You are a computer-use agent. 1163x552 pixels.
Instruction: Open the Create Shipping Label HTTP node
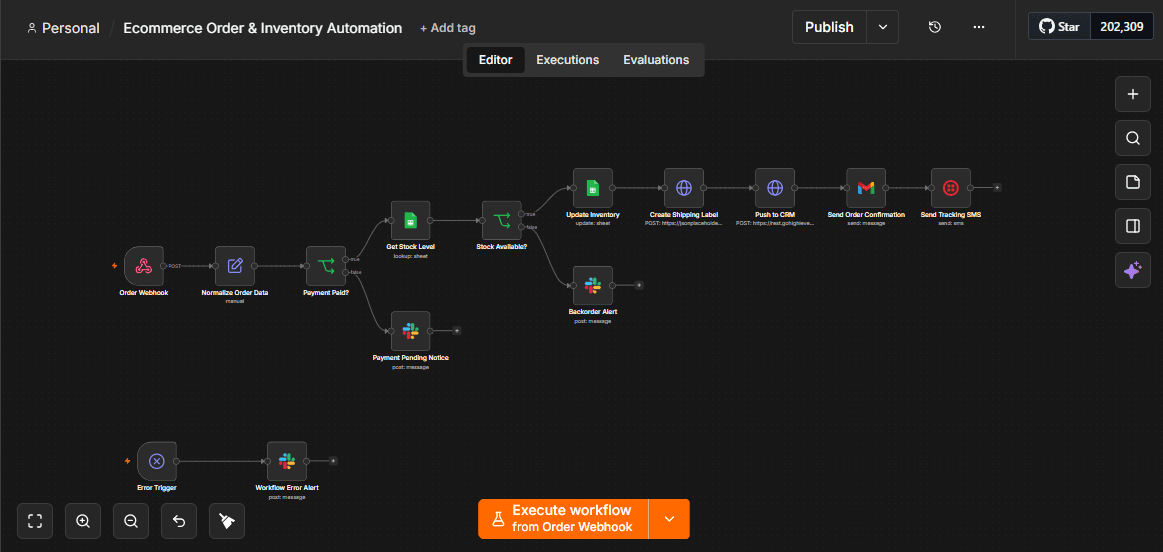point(684,188)
